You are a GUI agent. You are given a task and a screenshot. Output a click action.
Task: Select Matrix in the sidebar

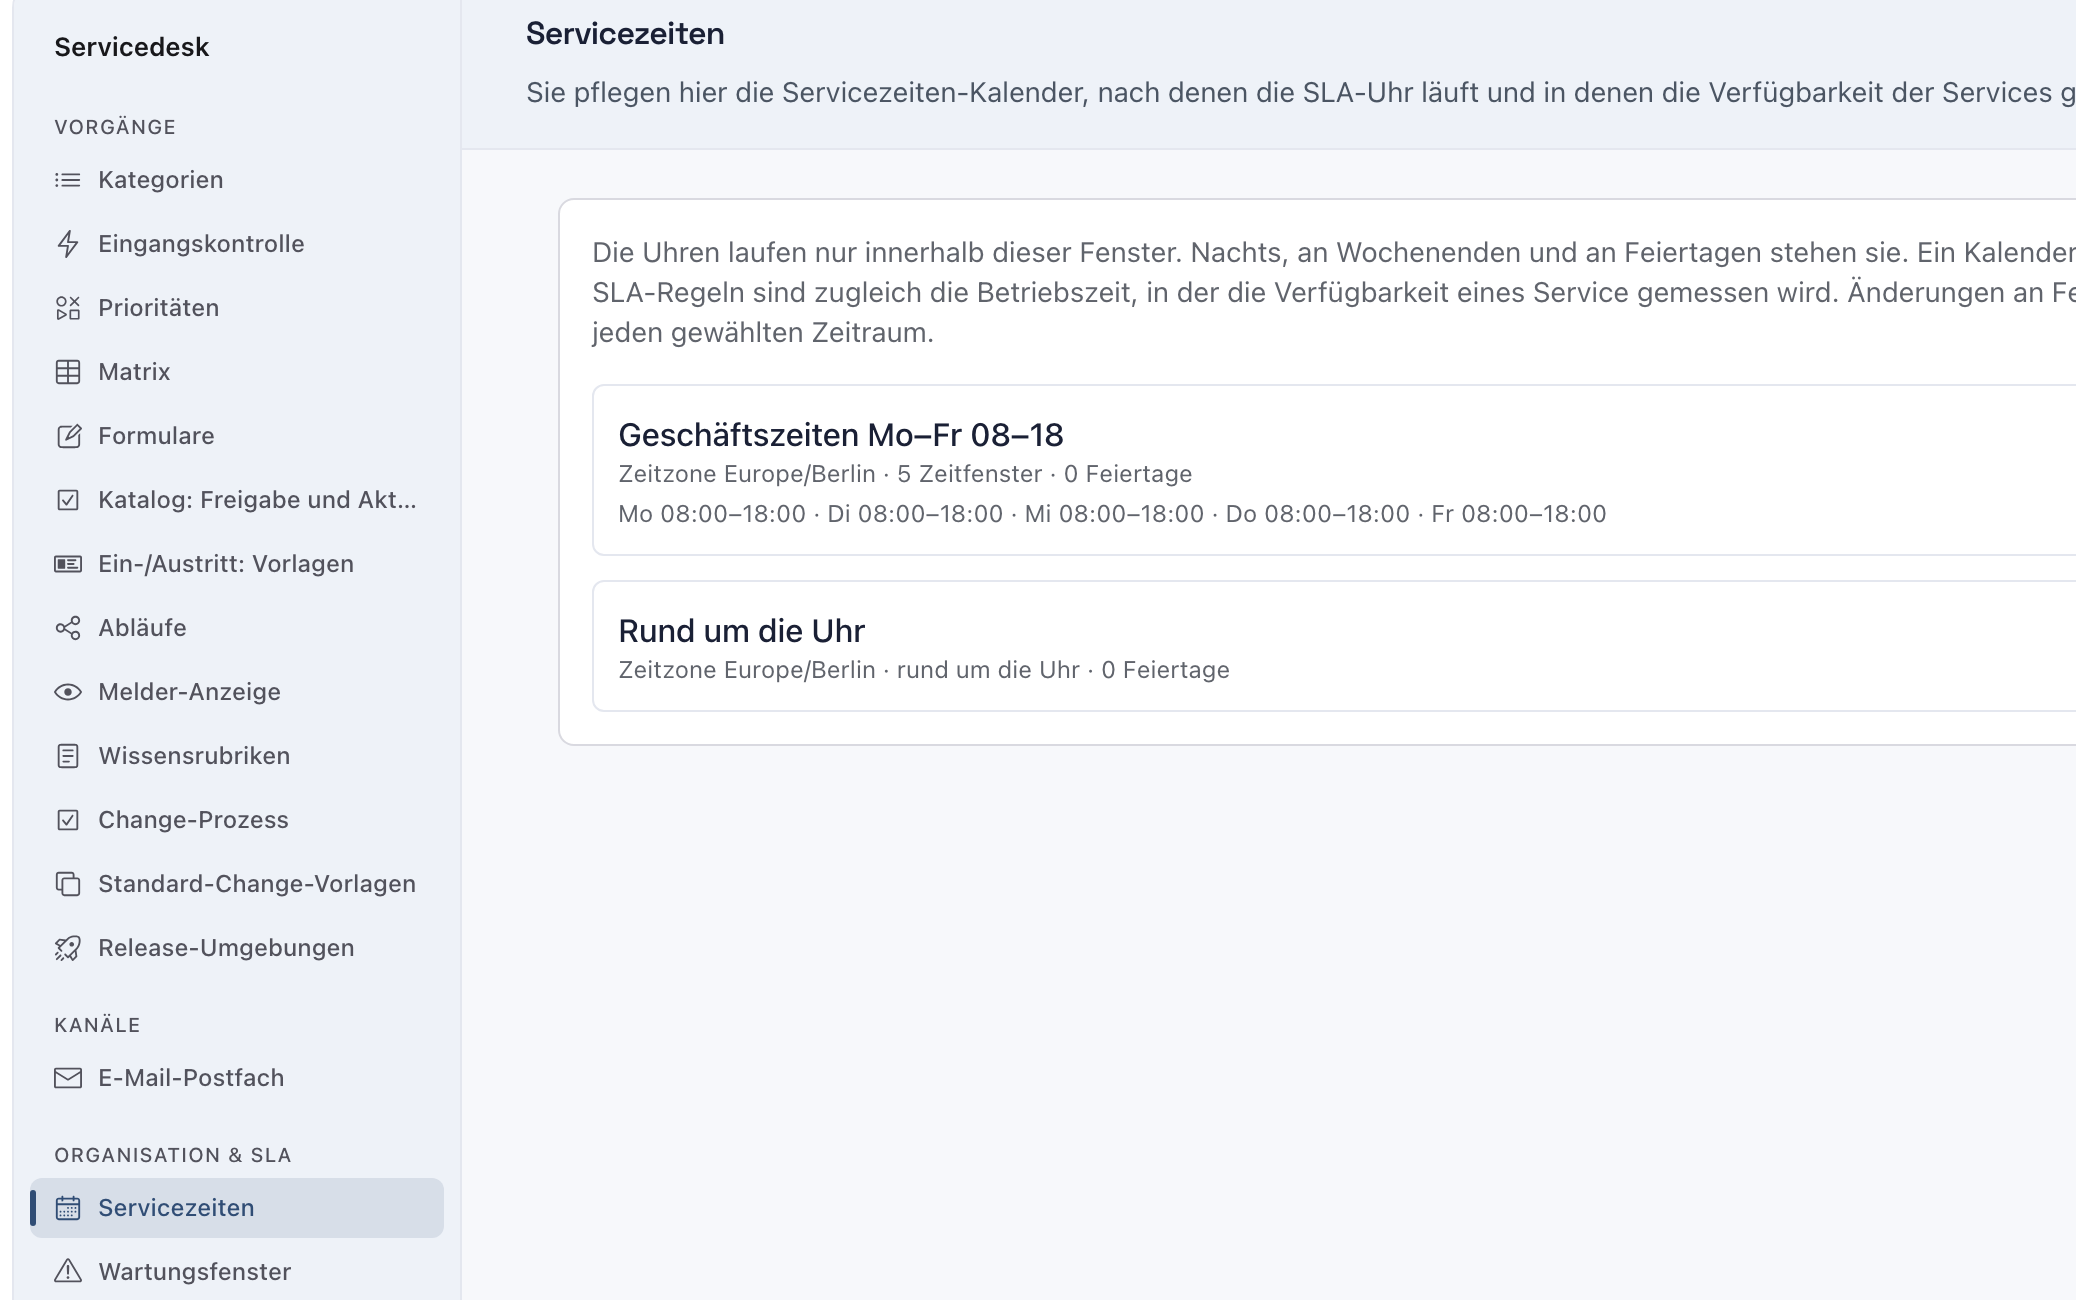point(237,372)
